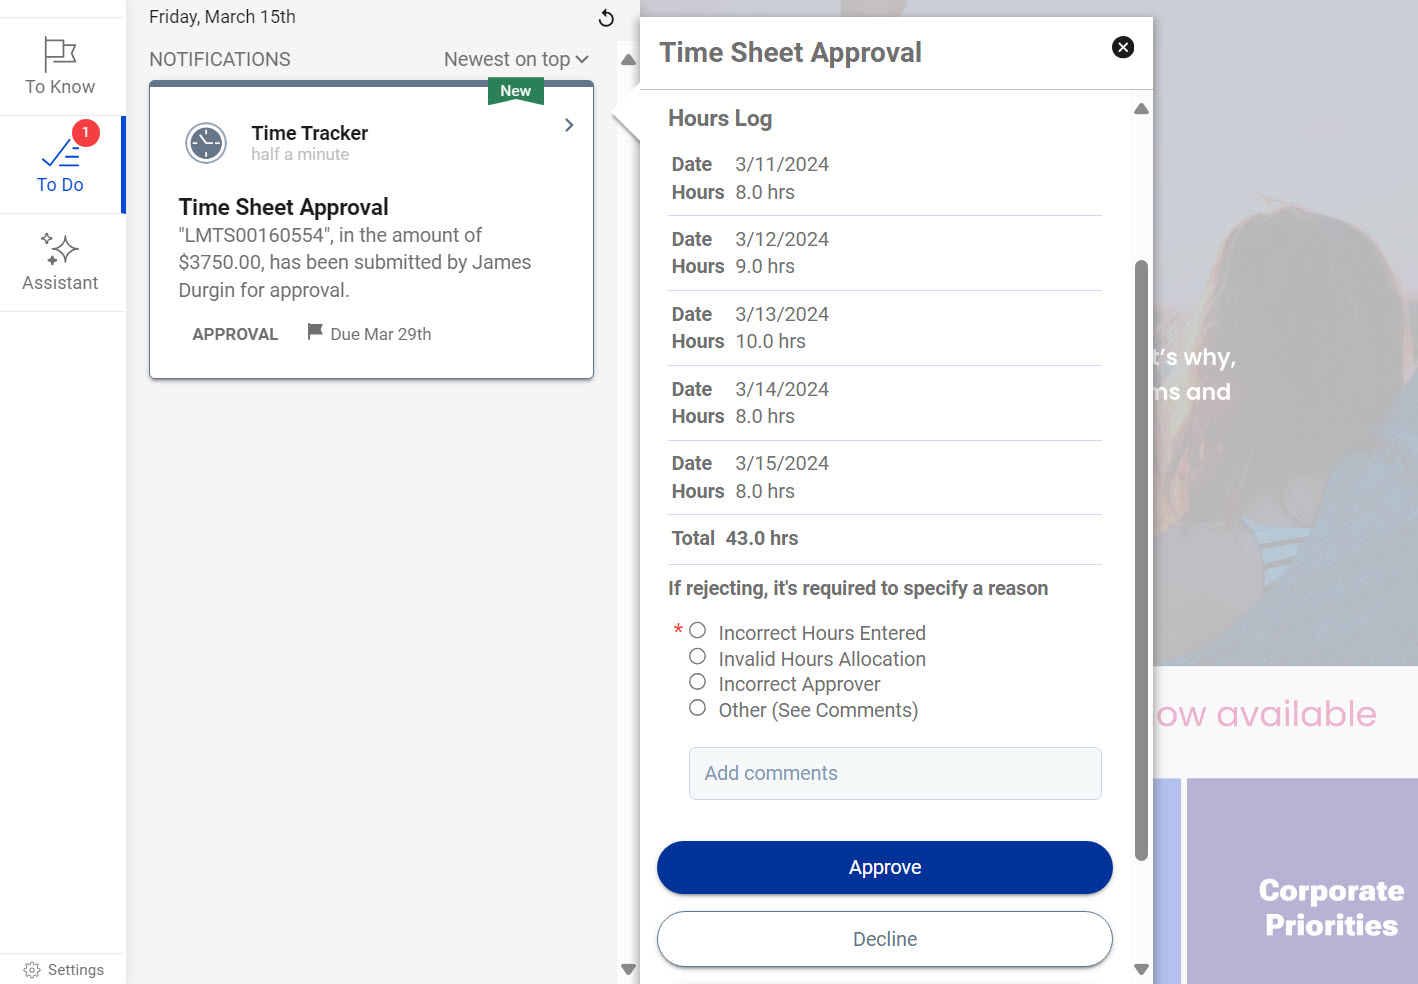Image resolution: width=1418 pixels, height=984 pixels.
Task: Select the To Do checklist icon
Action: pos(60,153)
